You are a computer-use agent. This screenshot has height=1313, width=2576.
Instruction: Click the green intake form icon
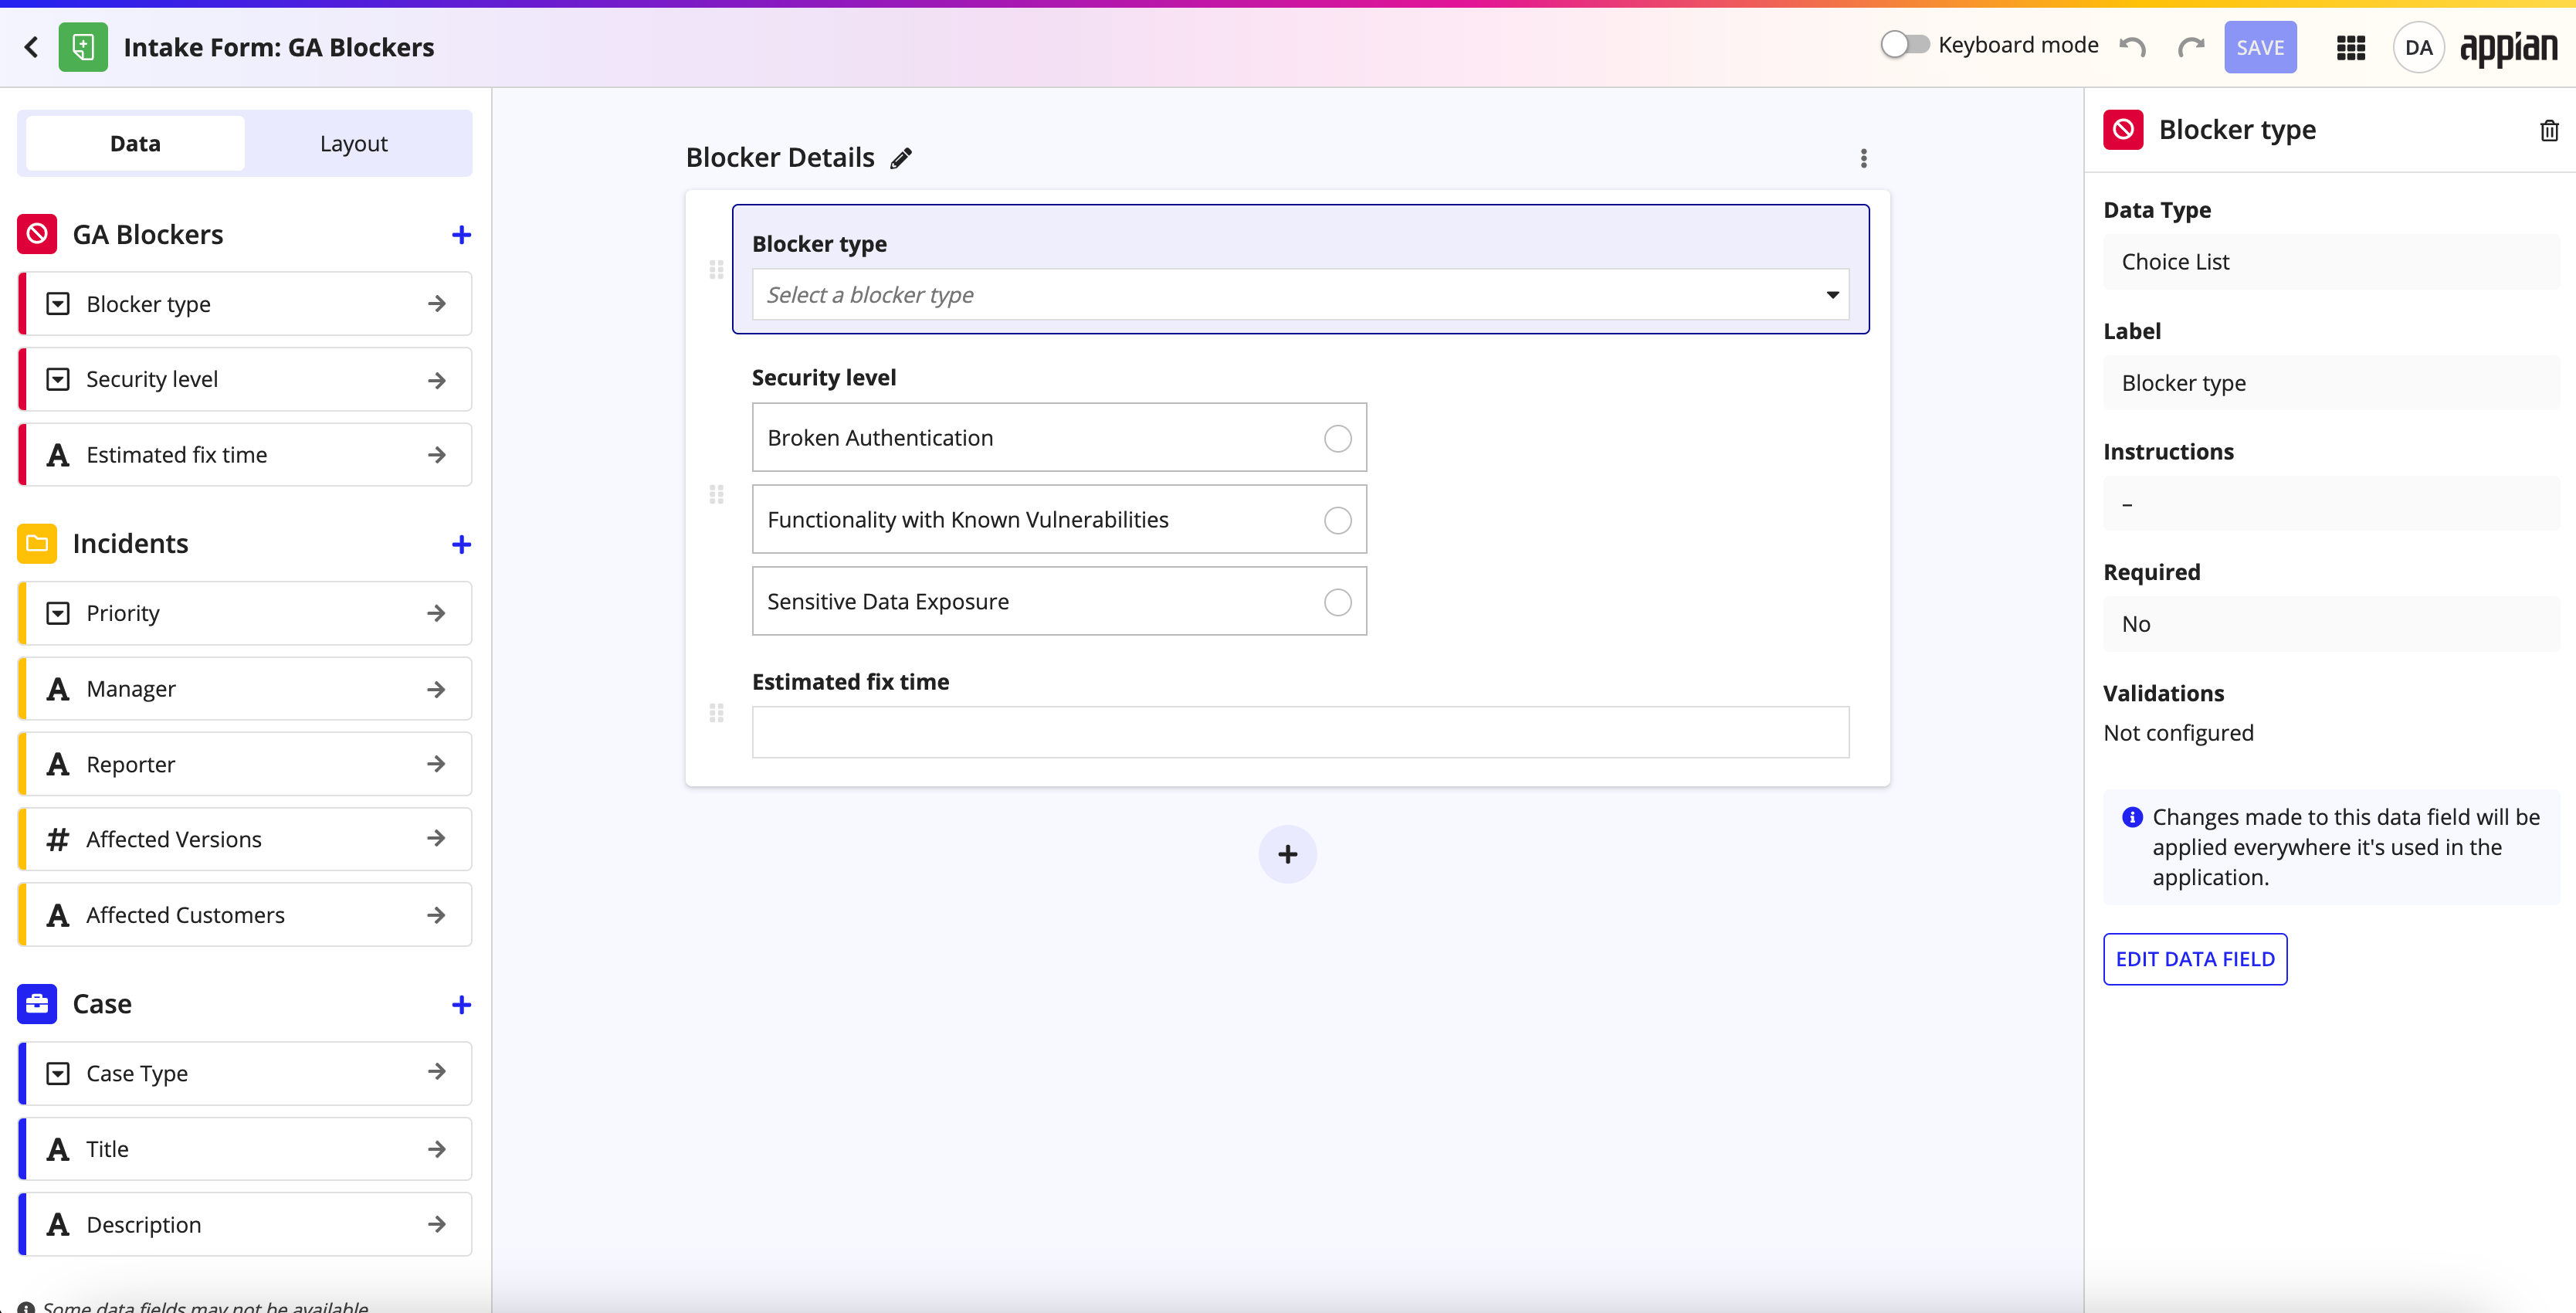pyautogui.click(x=83, y=47)
